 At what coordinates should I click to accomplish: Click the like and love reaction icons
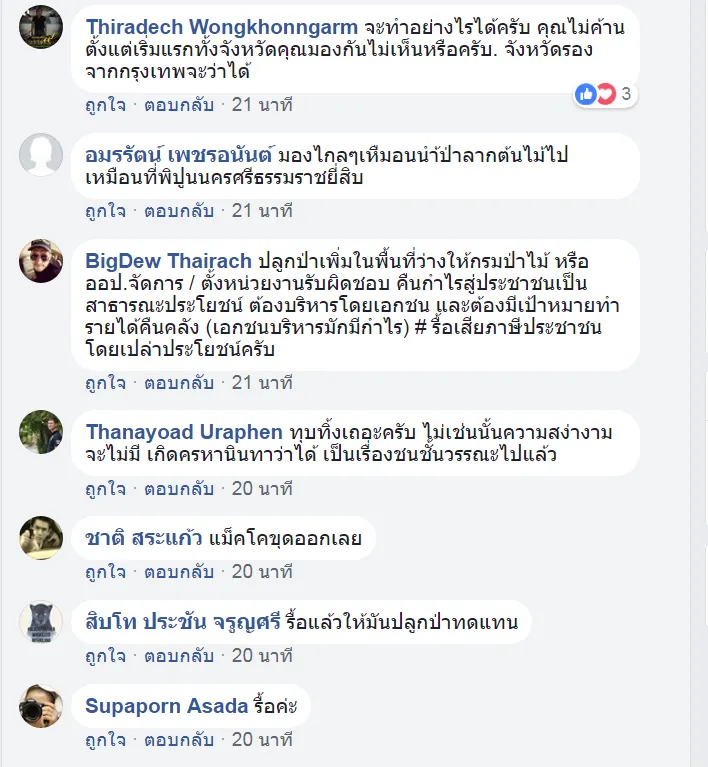(x=596, y=94)
